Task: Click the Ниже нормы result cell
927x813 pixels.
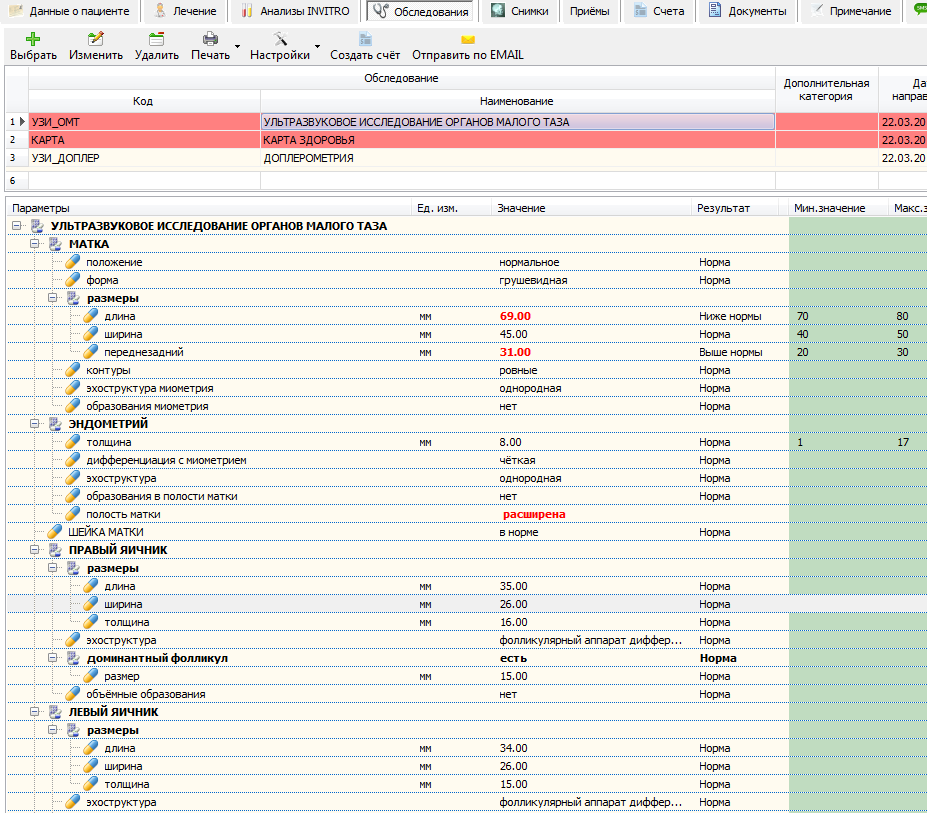Action: coord(730,316)
